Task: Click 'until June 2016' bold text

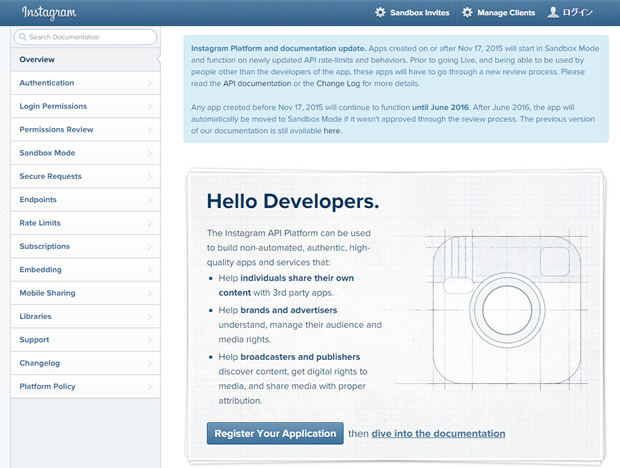Action: tap(440, 107)
